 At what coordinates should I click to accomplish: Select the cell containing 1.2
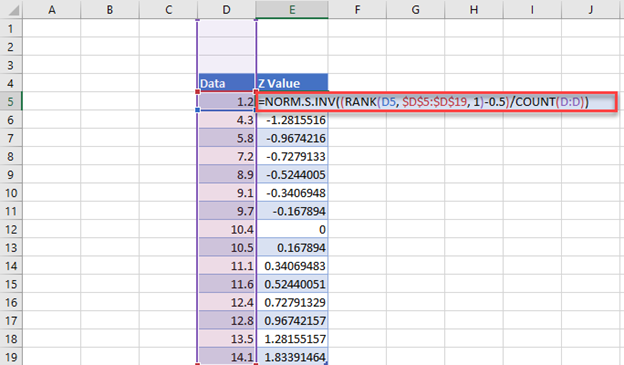click(226, 101)
